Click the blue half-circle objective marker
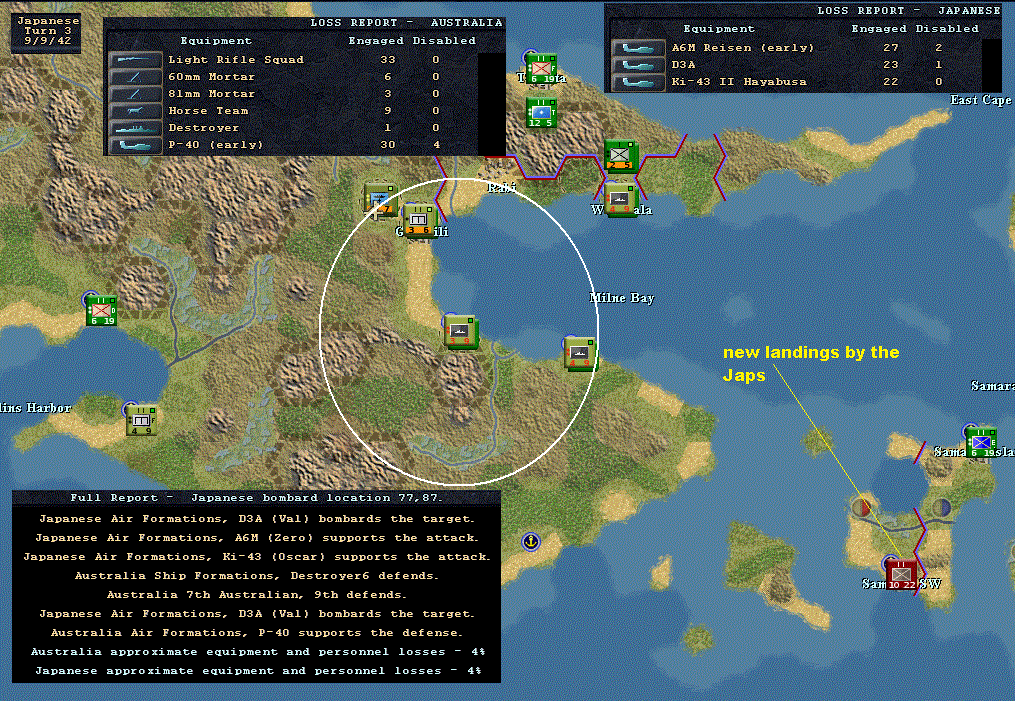The width and height of the screenshot is (1015, 701). tap(942, 507)
